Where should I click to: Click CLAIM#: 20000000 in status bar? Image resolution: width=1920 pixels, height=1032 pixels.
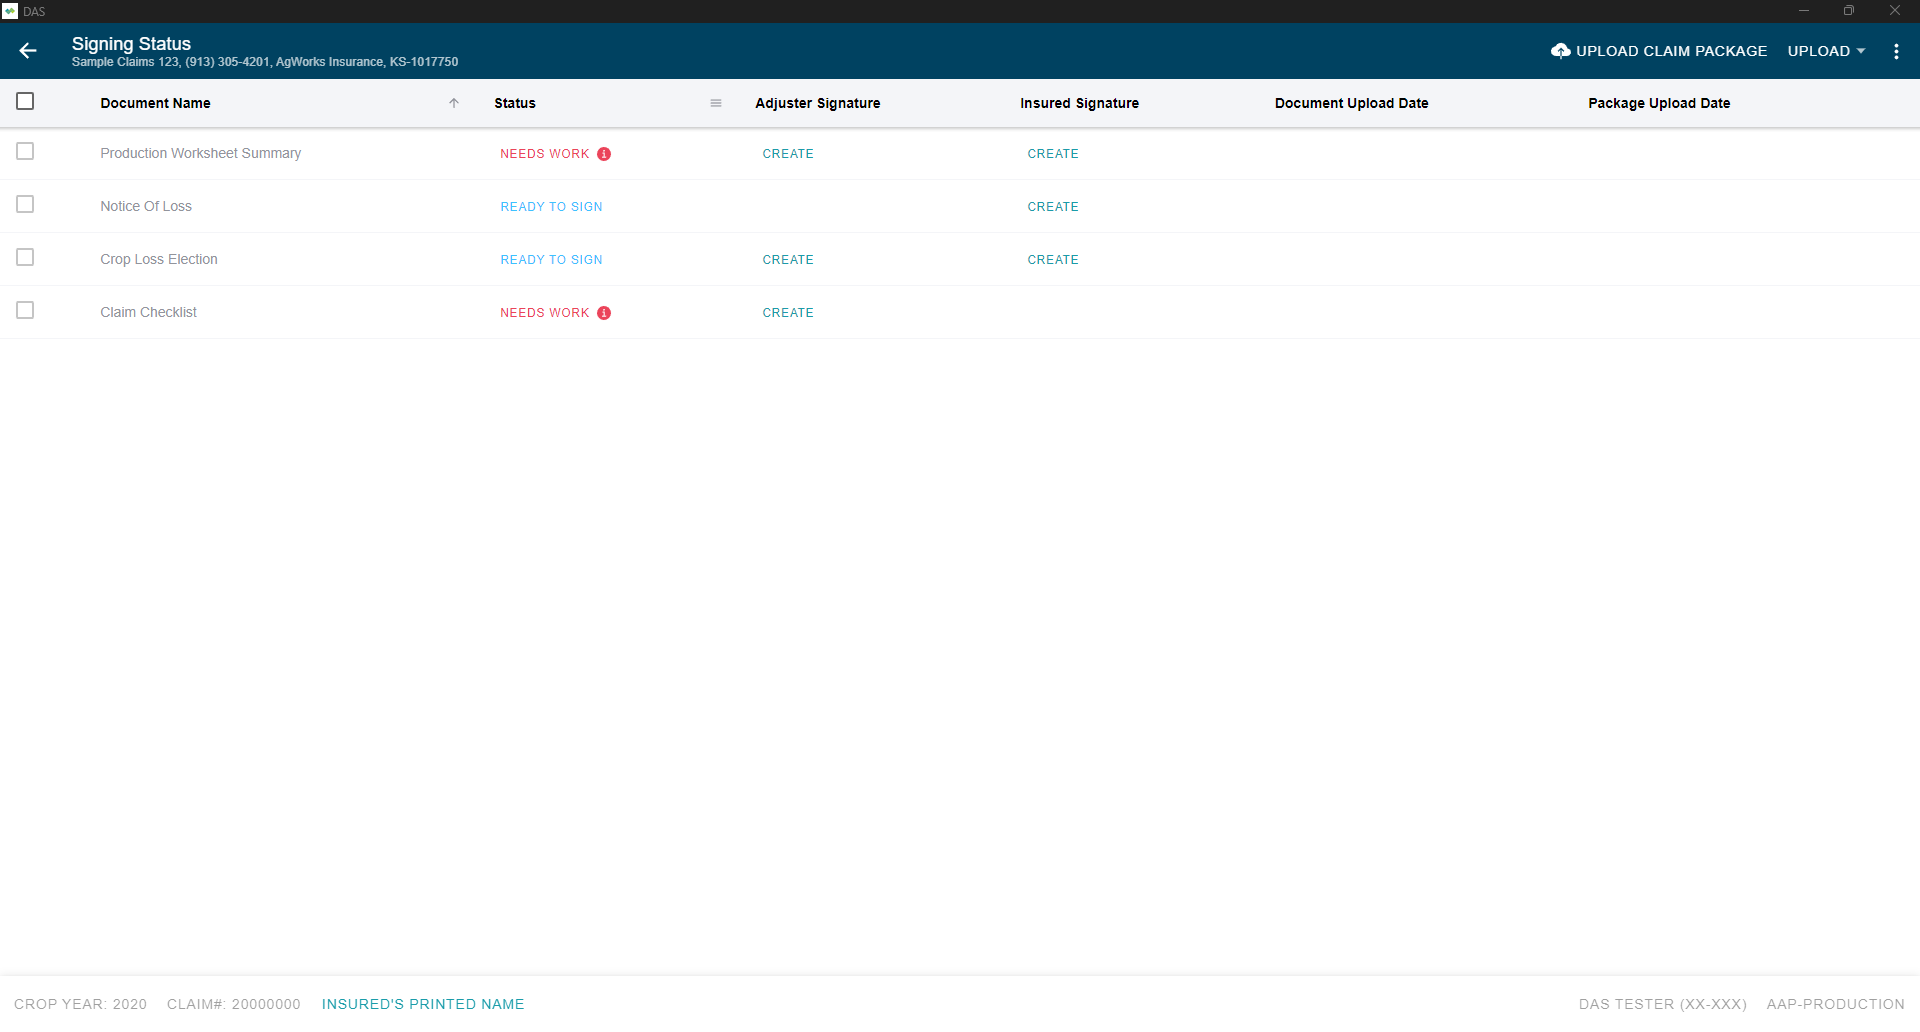pyautogui.click(x=233, y=1004)
